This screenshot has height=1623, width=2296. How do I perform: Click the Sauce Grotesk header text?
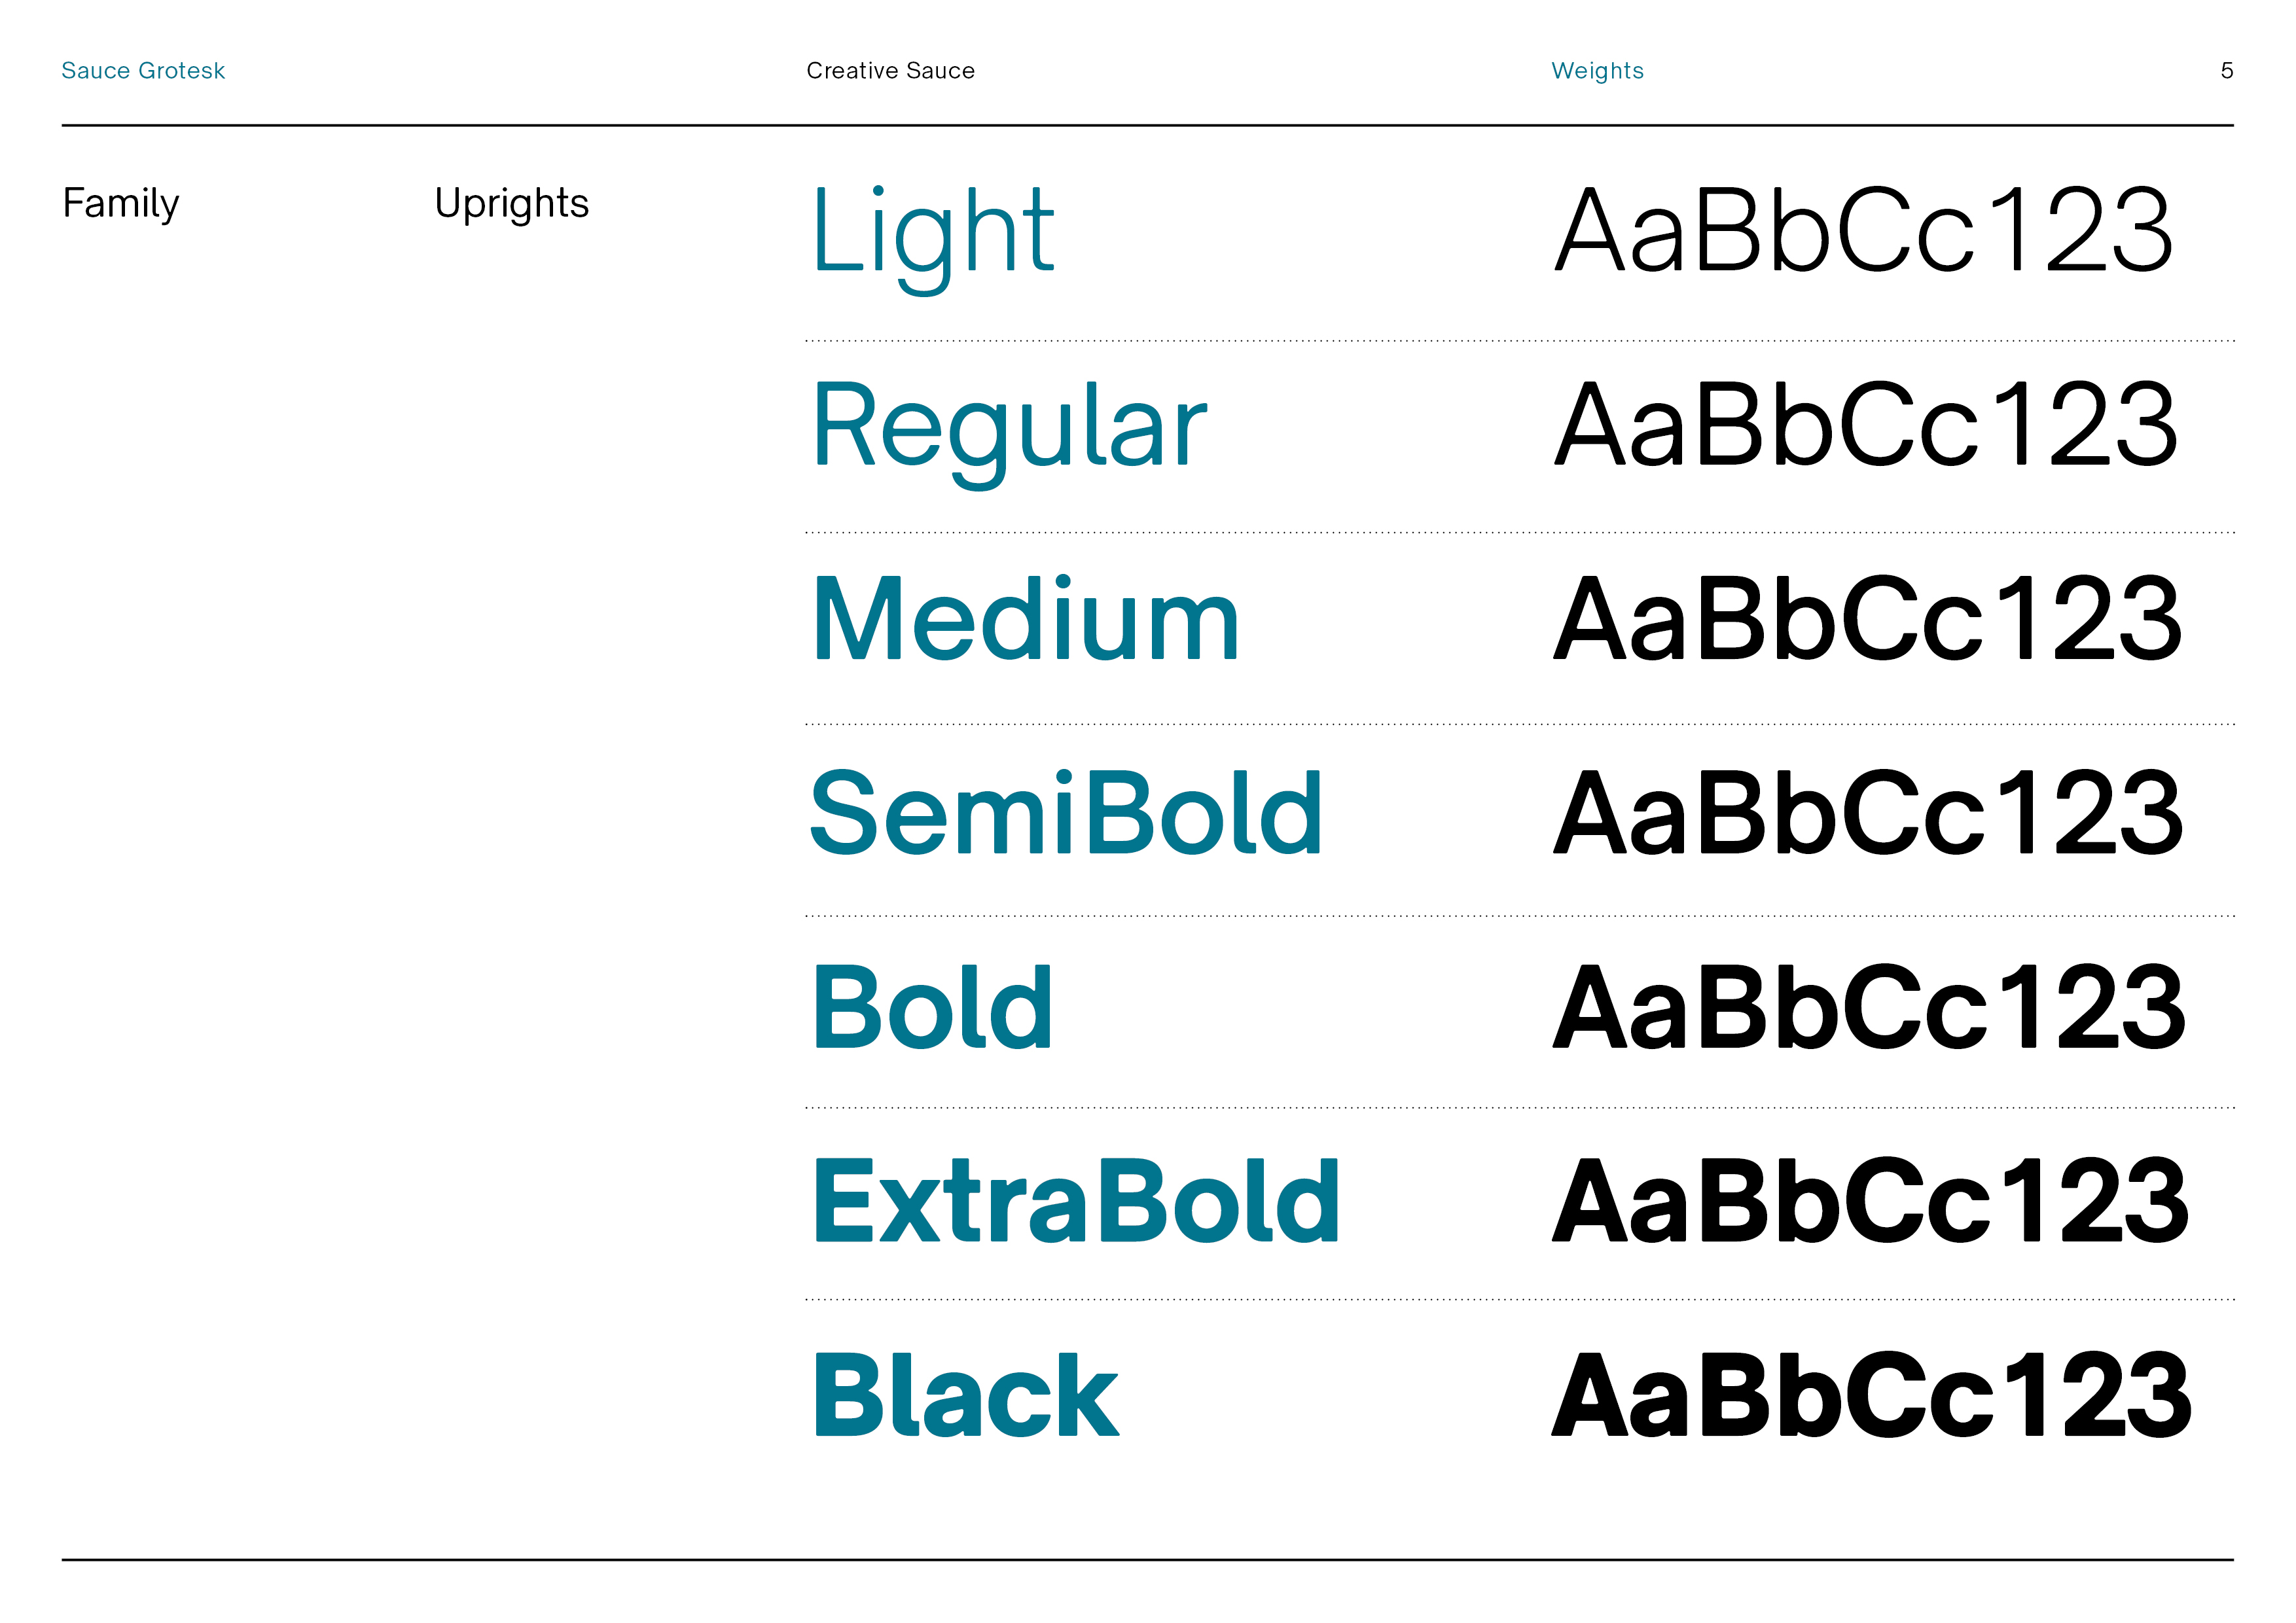point(143,71)
